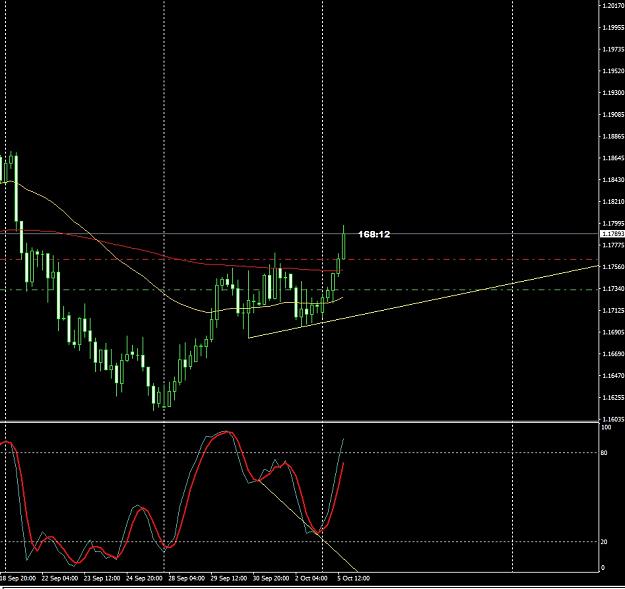This screenshot has width=625, height=589.
Task: Click the oscillator scale value 100
Action: pos(606,427)
